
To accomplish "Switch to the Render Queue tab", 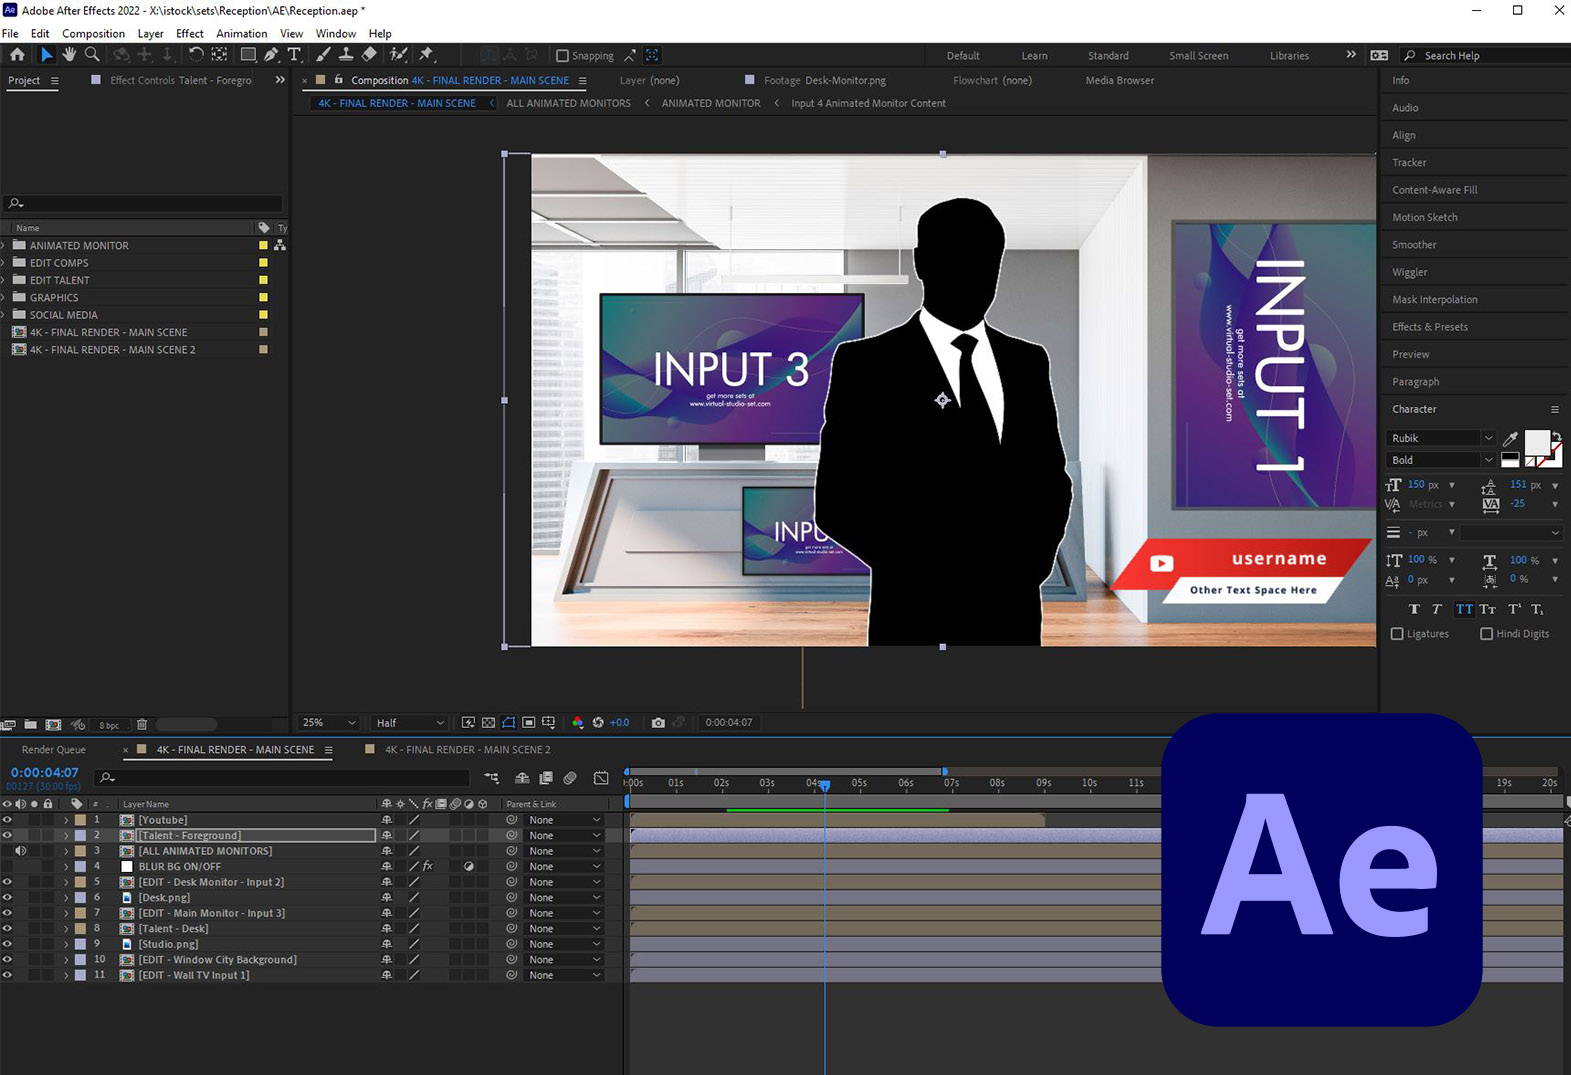I will pyautogui.click(x=54, y=750).
